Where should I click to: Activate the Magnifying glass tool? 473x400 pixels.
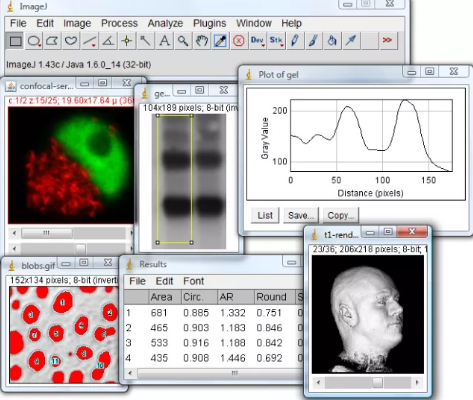point(183,41)
